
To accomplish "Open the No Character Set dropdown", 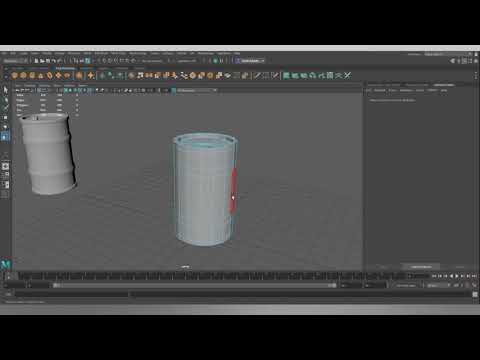I will coord(406,285).
